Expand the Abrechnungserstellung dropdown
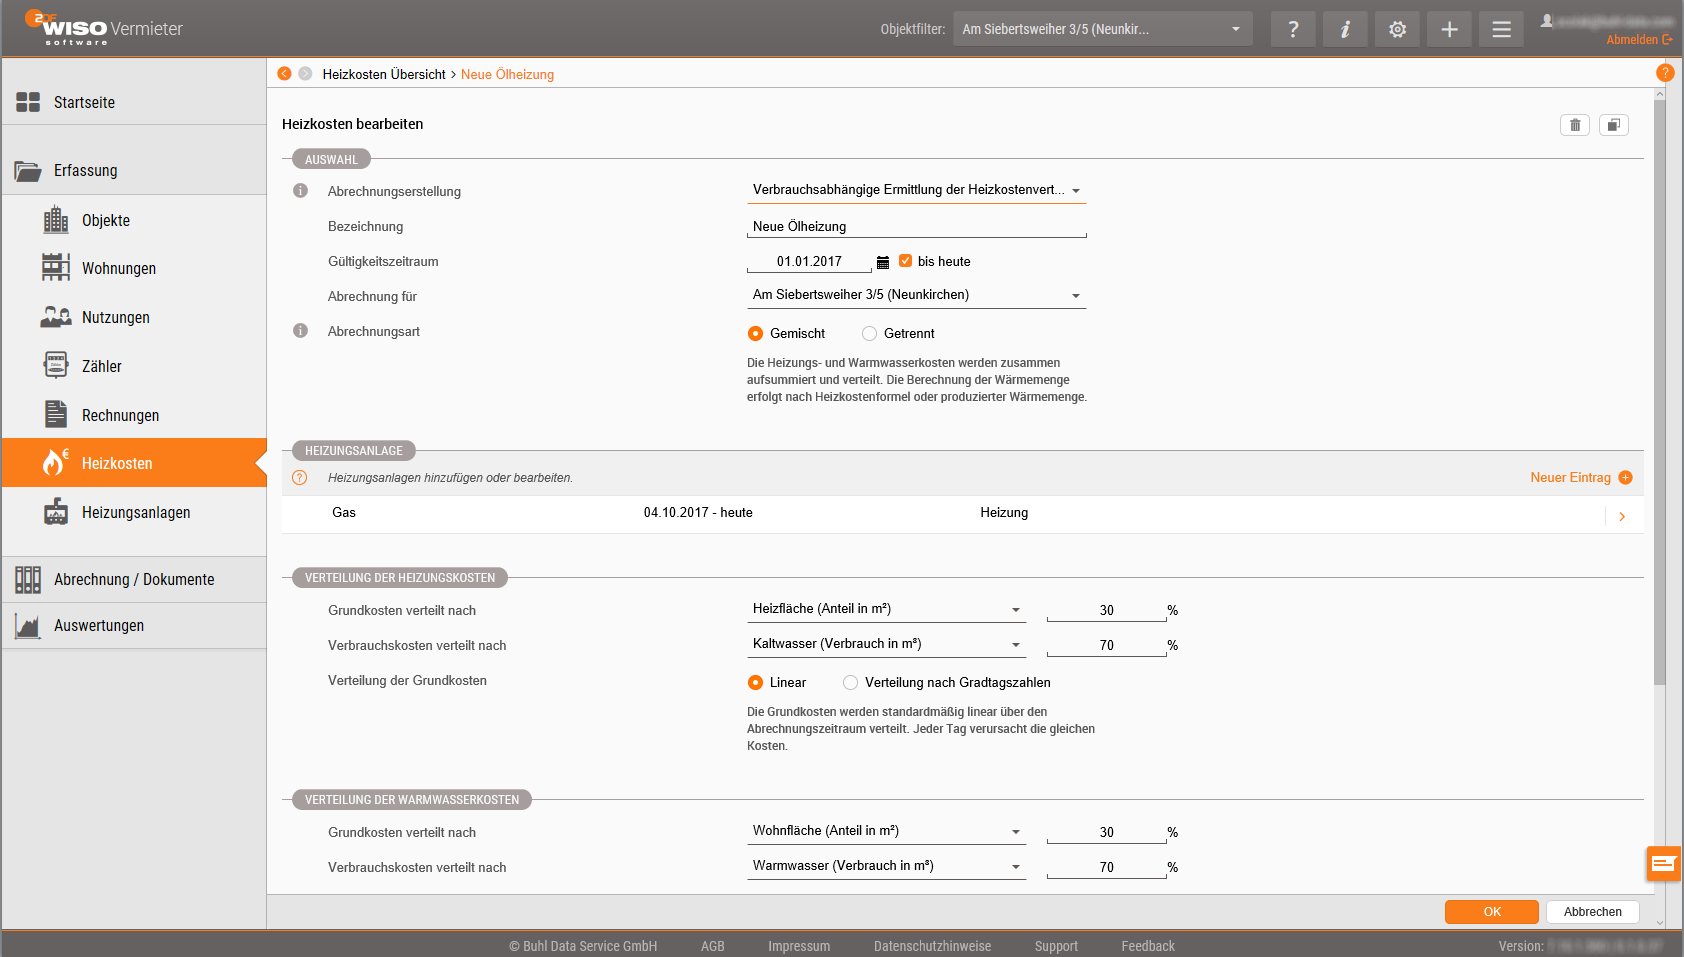 [x=1077, y=190]
